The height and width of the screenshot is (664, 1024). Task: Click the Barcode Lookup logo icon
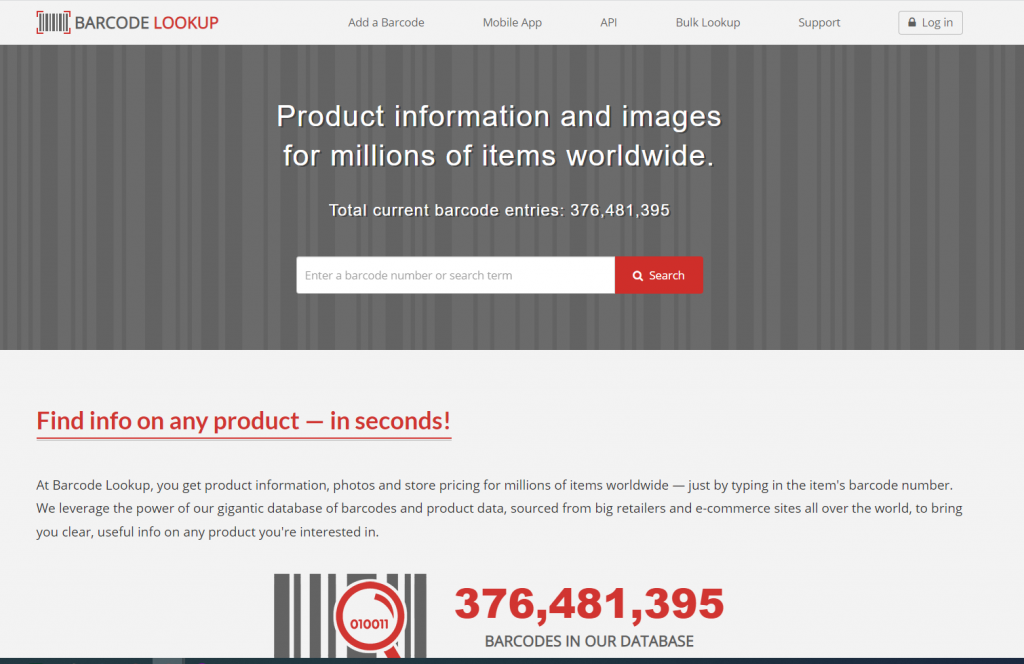[x=54, y=22]
